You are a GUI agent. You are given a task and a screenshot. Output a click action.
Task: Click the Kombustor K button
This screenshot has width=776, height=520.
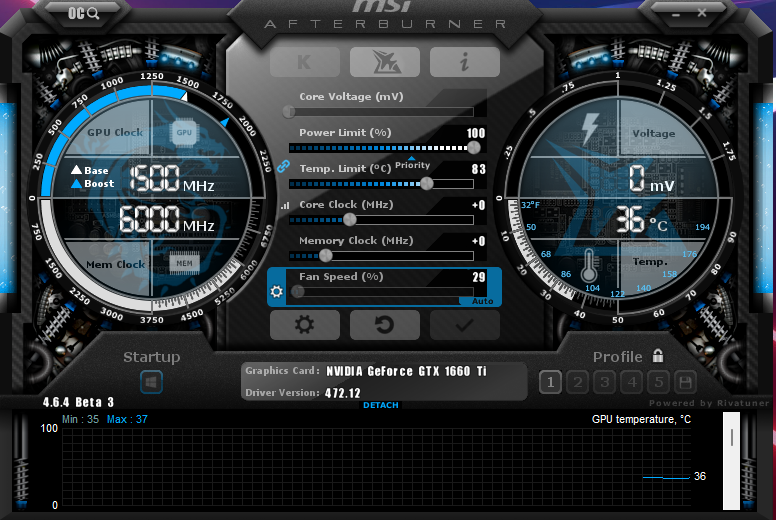[x=305, y=62]
